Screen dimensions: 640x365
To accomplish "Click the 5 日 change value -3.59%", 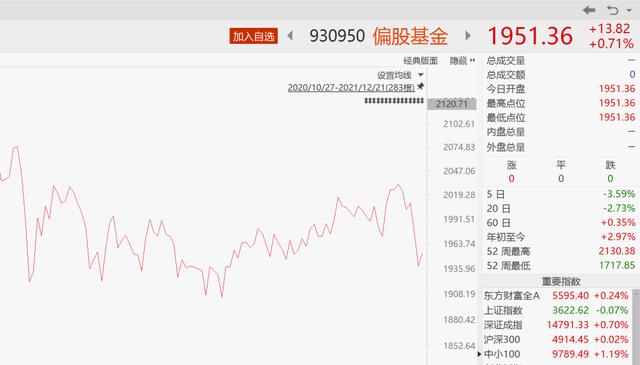I will click(x=619, y=194).
